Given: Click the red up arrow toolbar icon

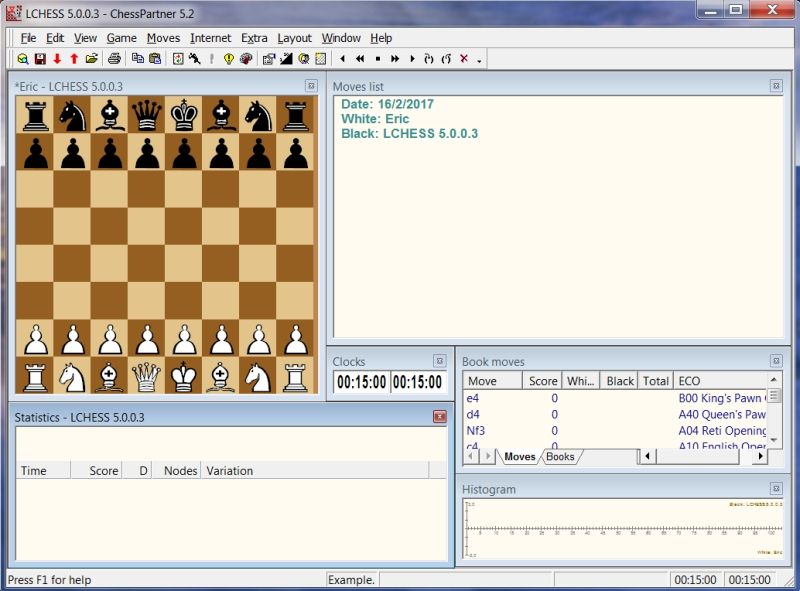Looking at the screenshot, I should point(74,59).
